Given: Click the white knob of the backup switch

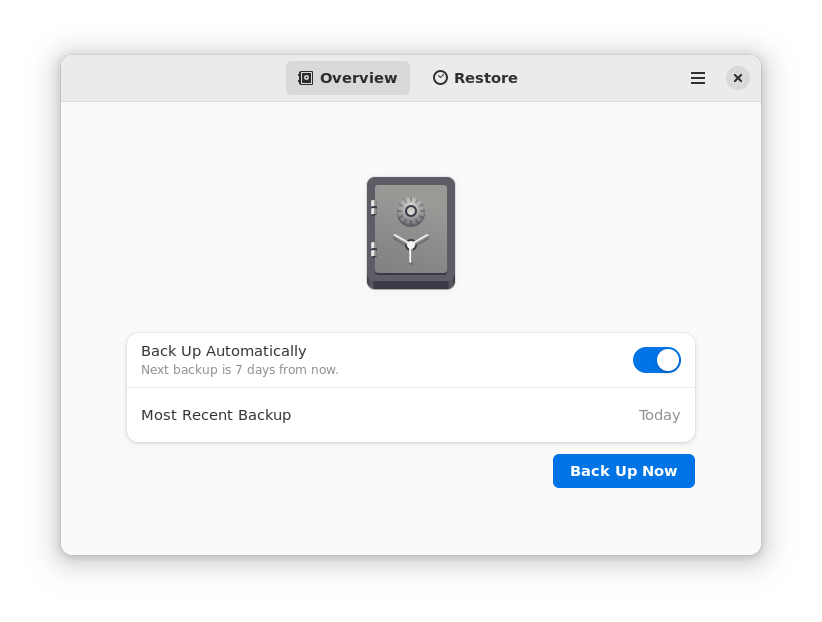Looking at the screenshot, I should click(668, 360).
